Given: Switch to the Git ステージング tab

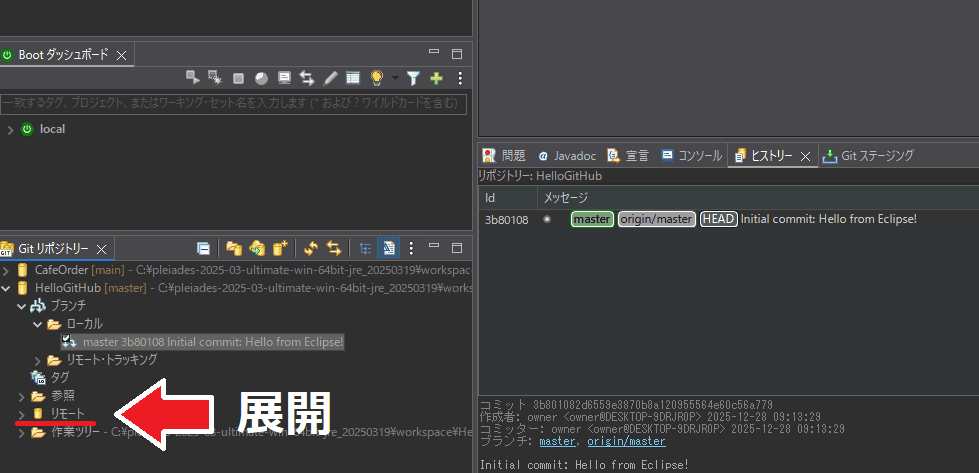Looking at the screenshot, I should click(867, 156).
